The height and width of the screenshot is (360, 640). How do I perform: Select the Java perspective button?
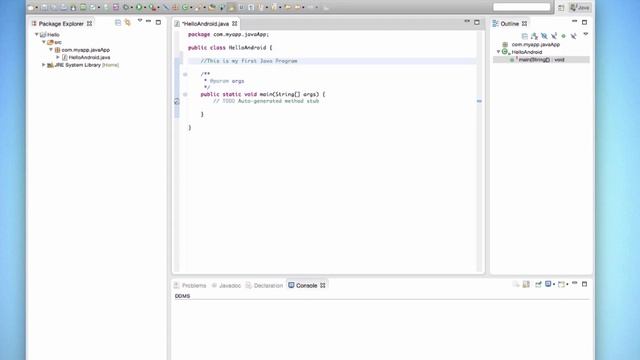coord(580,7)
